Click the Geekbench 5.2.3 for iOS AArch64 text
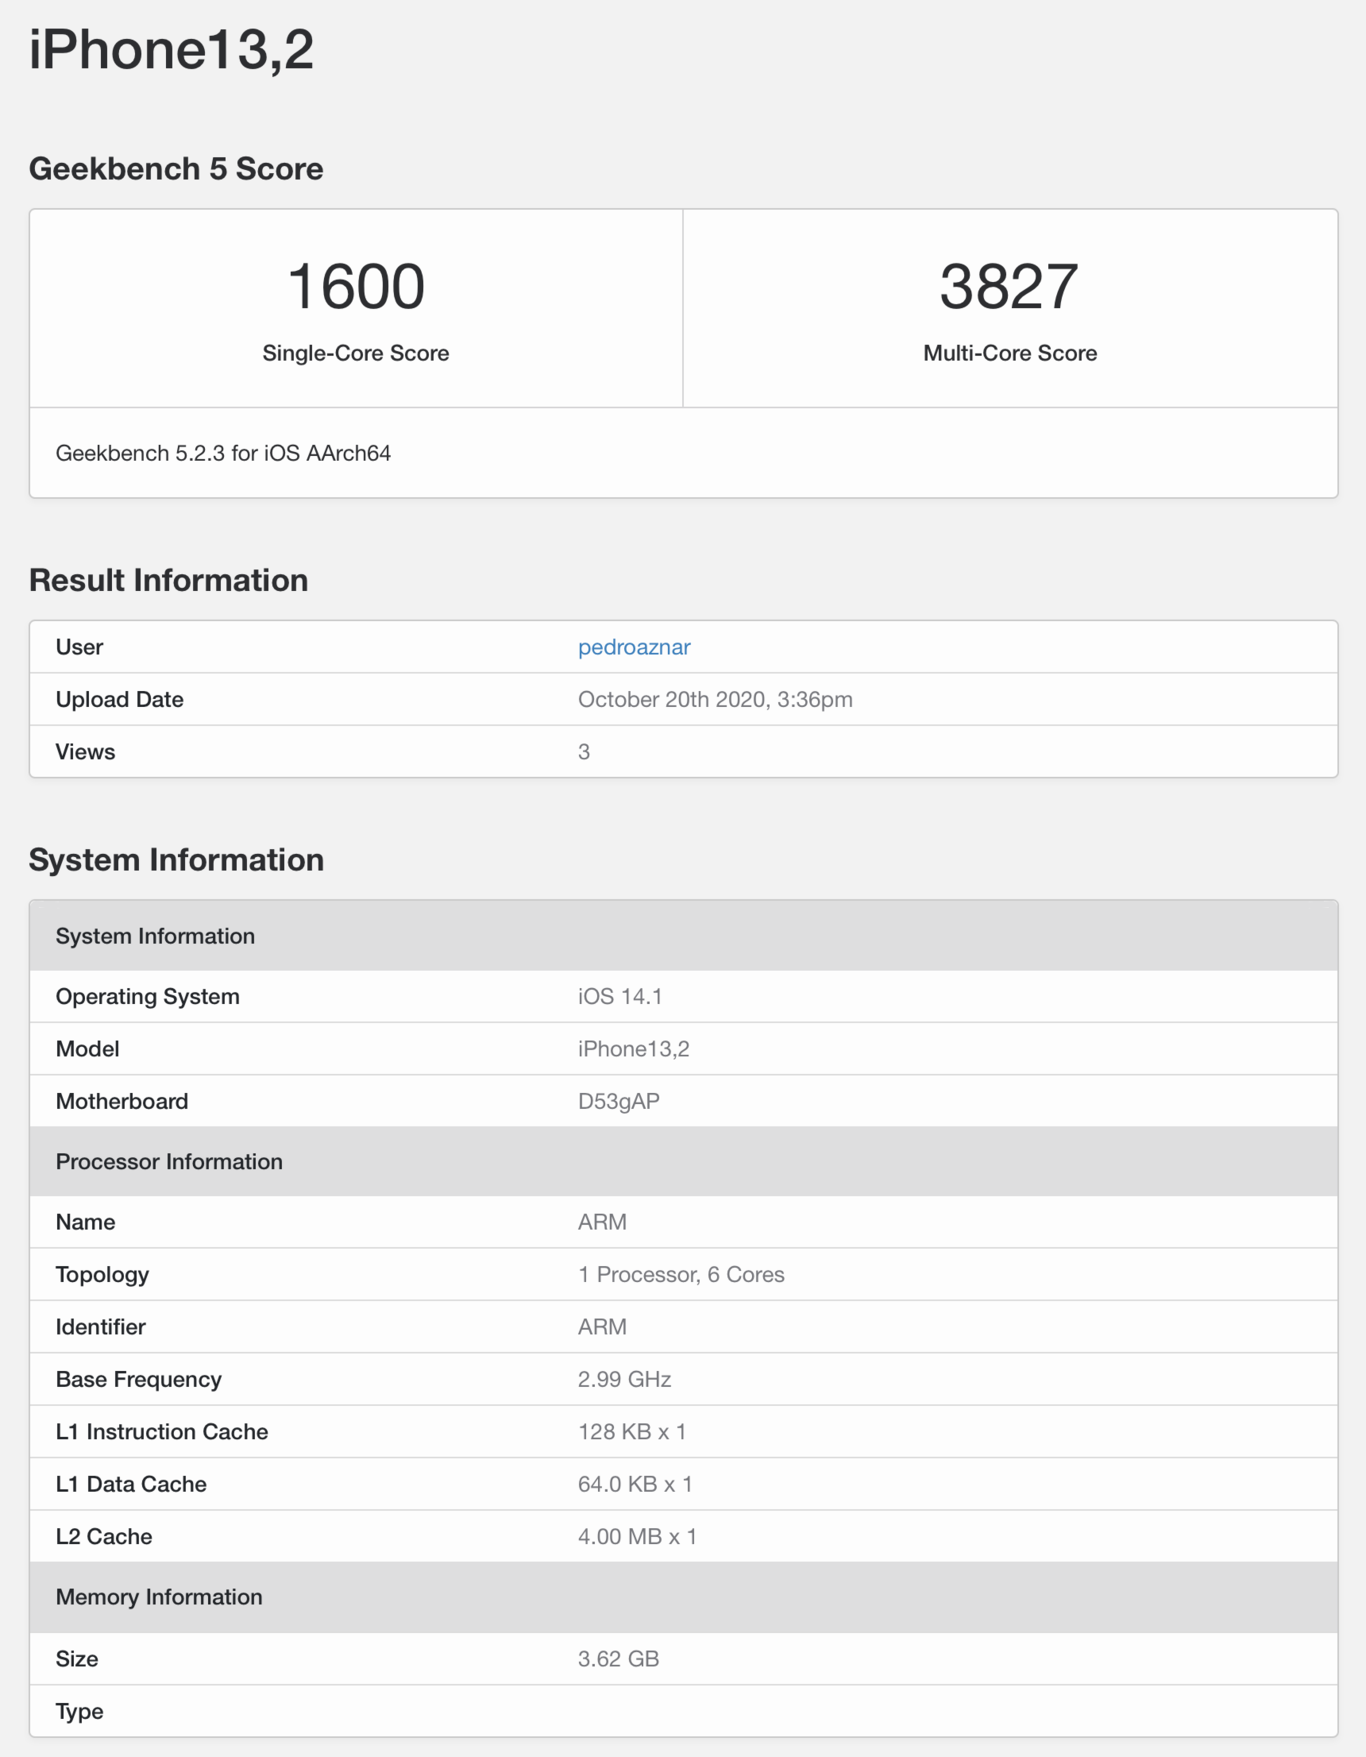Screen dimensions: 1366x1757 click(x=223, y=453)
